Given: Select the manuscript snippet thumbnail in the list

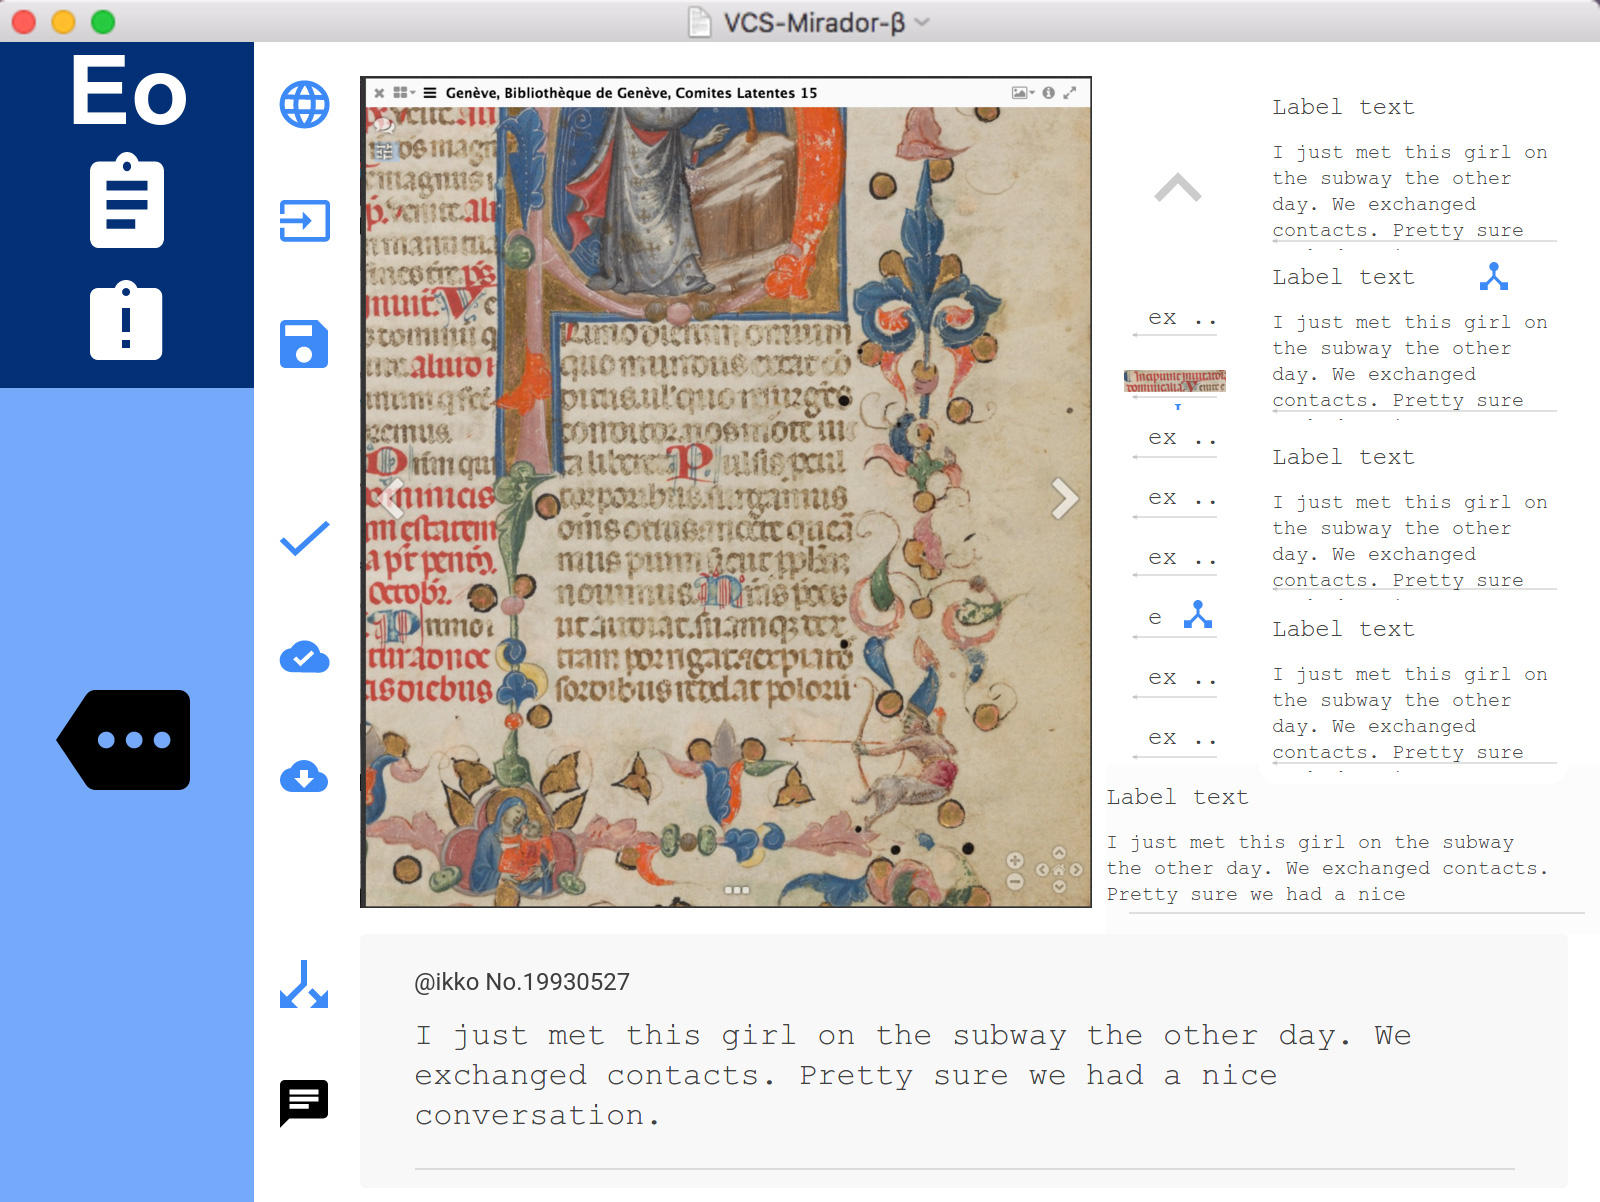Looking at the screenshot, I should 1175,381.
